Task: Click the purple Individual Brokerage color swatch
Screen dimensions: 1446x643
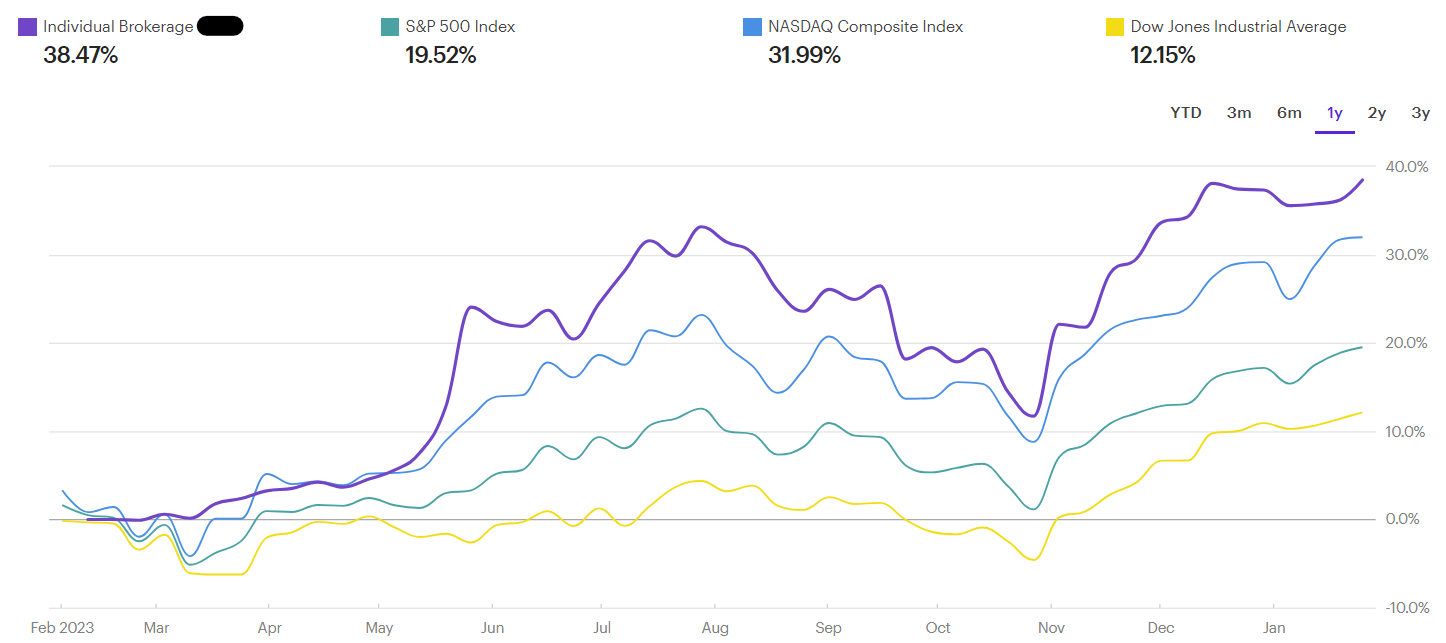Action: [x=28, y=27]
